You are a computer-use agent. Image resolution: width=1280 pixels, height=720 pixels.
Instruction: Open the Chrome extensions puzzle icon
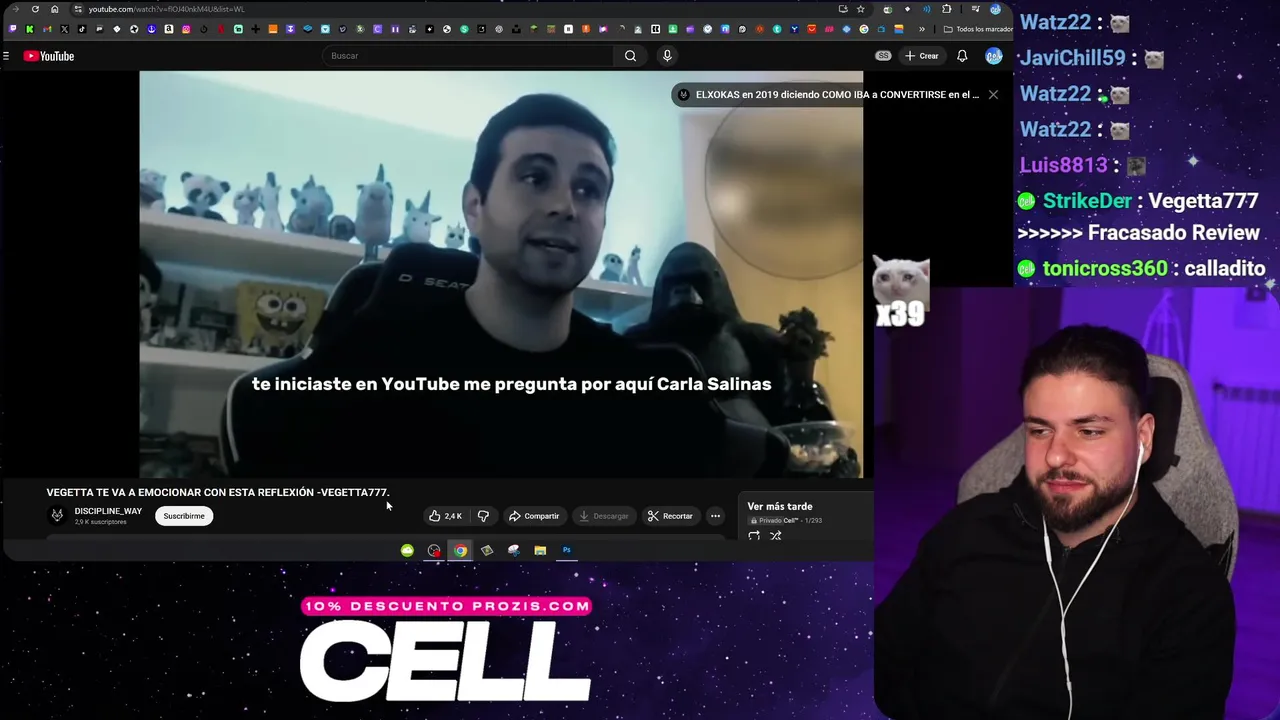tap(946, 9)
